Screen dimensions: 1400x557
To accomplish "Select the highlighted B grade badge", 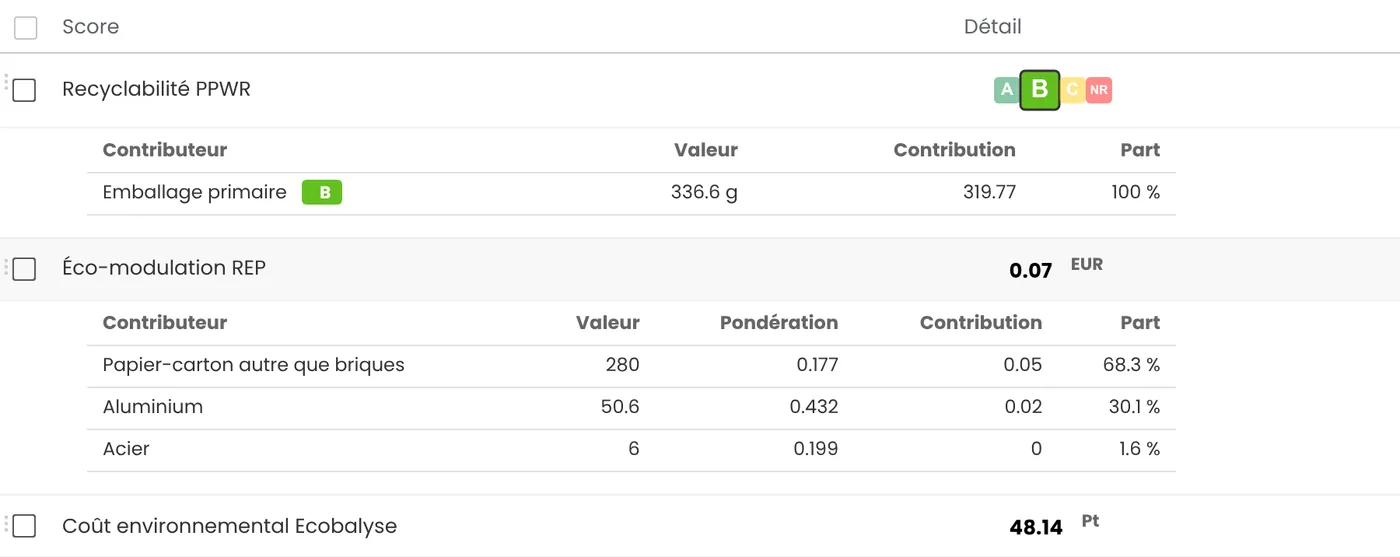I will click(x=1040, y=90).
